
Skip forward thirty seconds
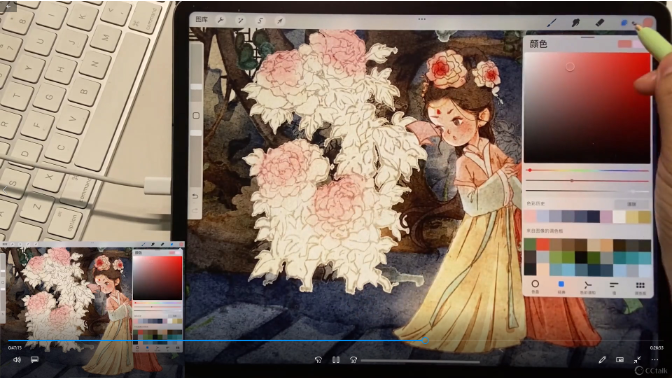354,360
